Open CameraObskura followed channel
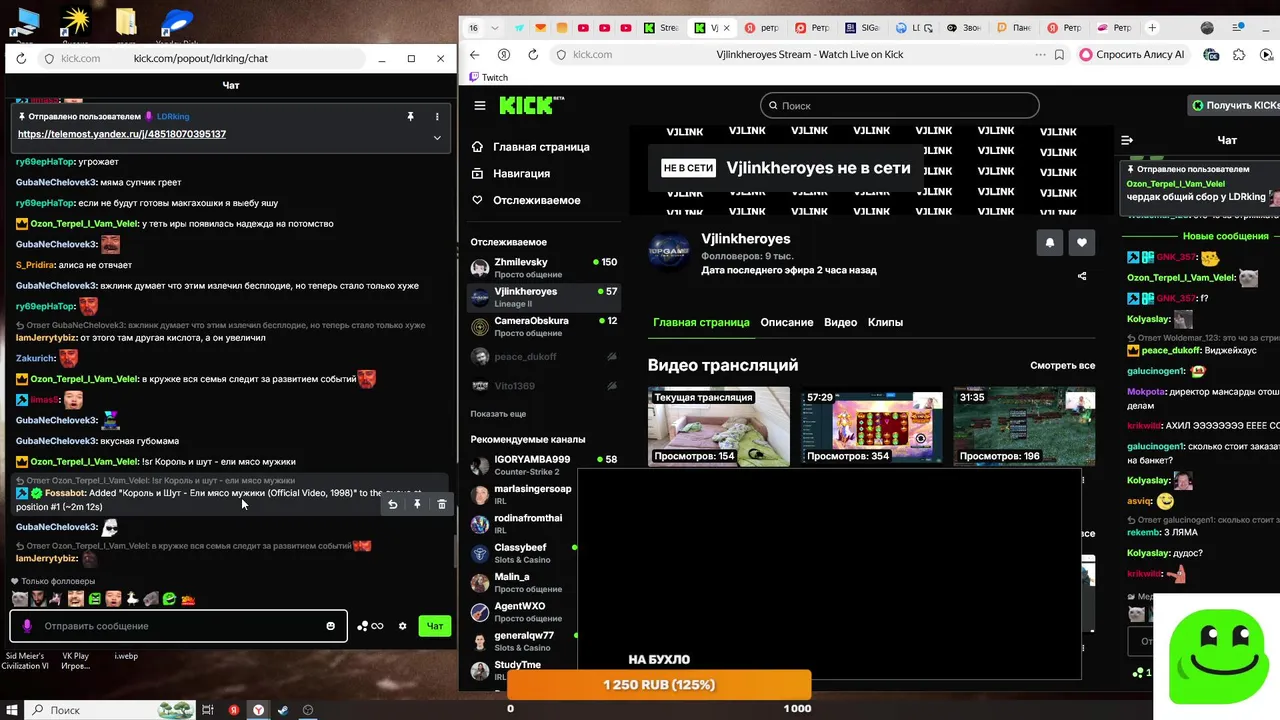The height and width of the screenshot is (720, 1280). click(x=544, y=327)
